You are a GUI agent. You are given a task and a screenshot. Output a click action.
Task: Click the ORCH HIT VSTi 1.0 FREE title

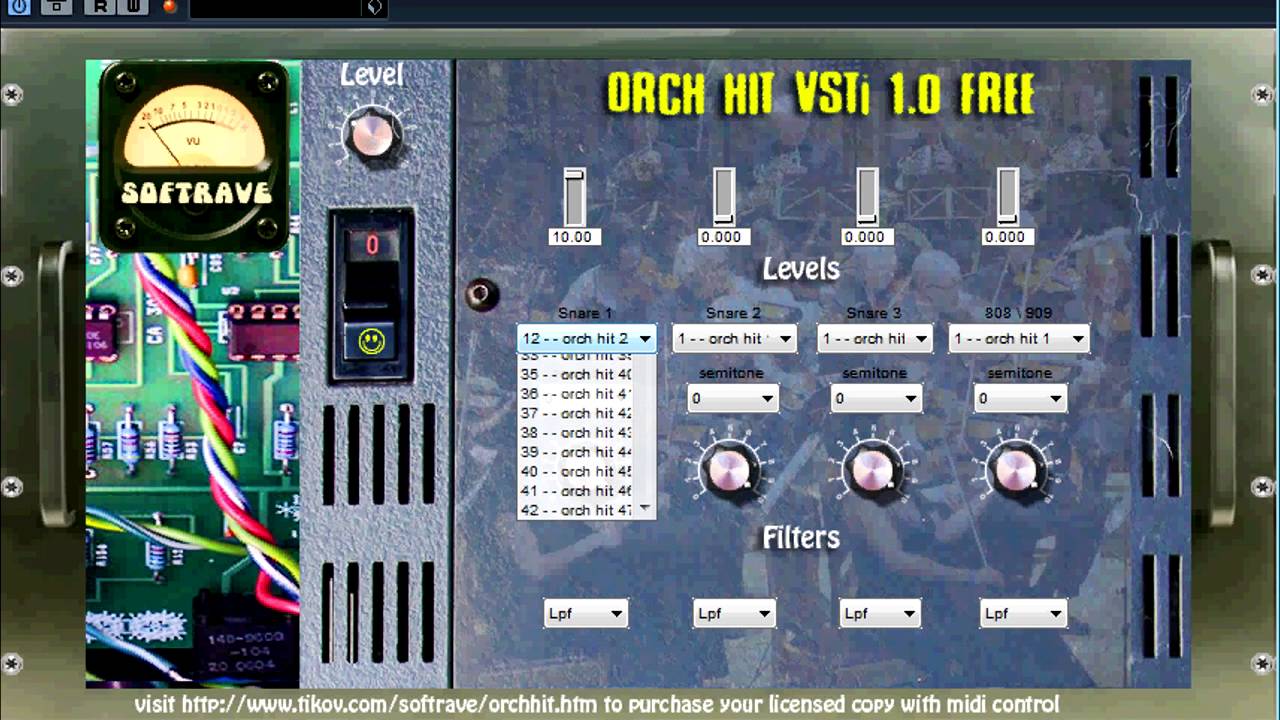click(820, 95)
